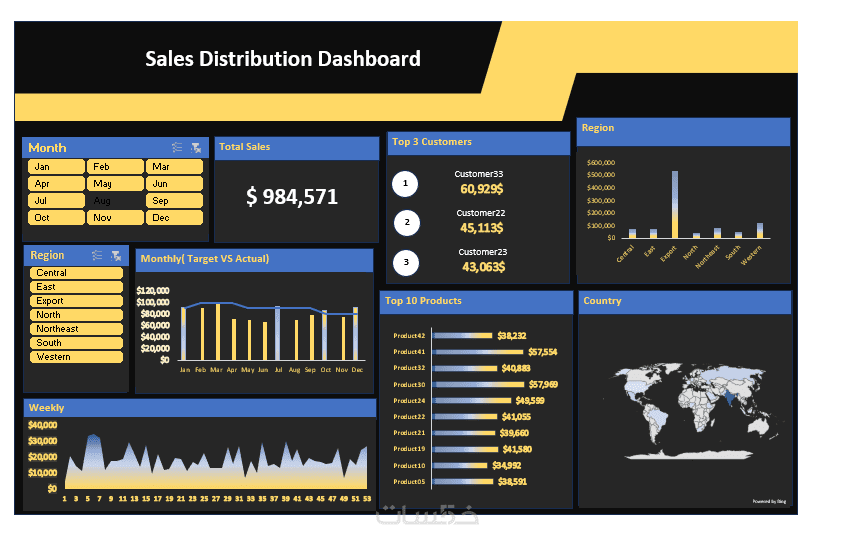Select Customer23 label
The image size is (855, 536).
(483, 252)
